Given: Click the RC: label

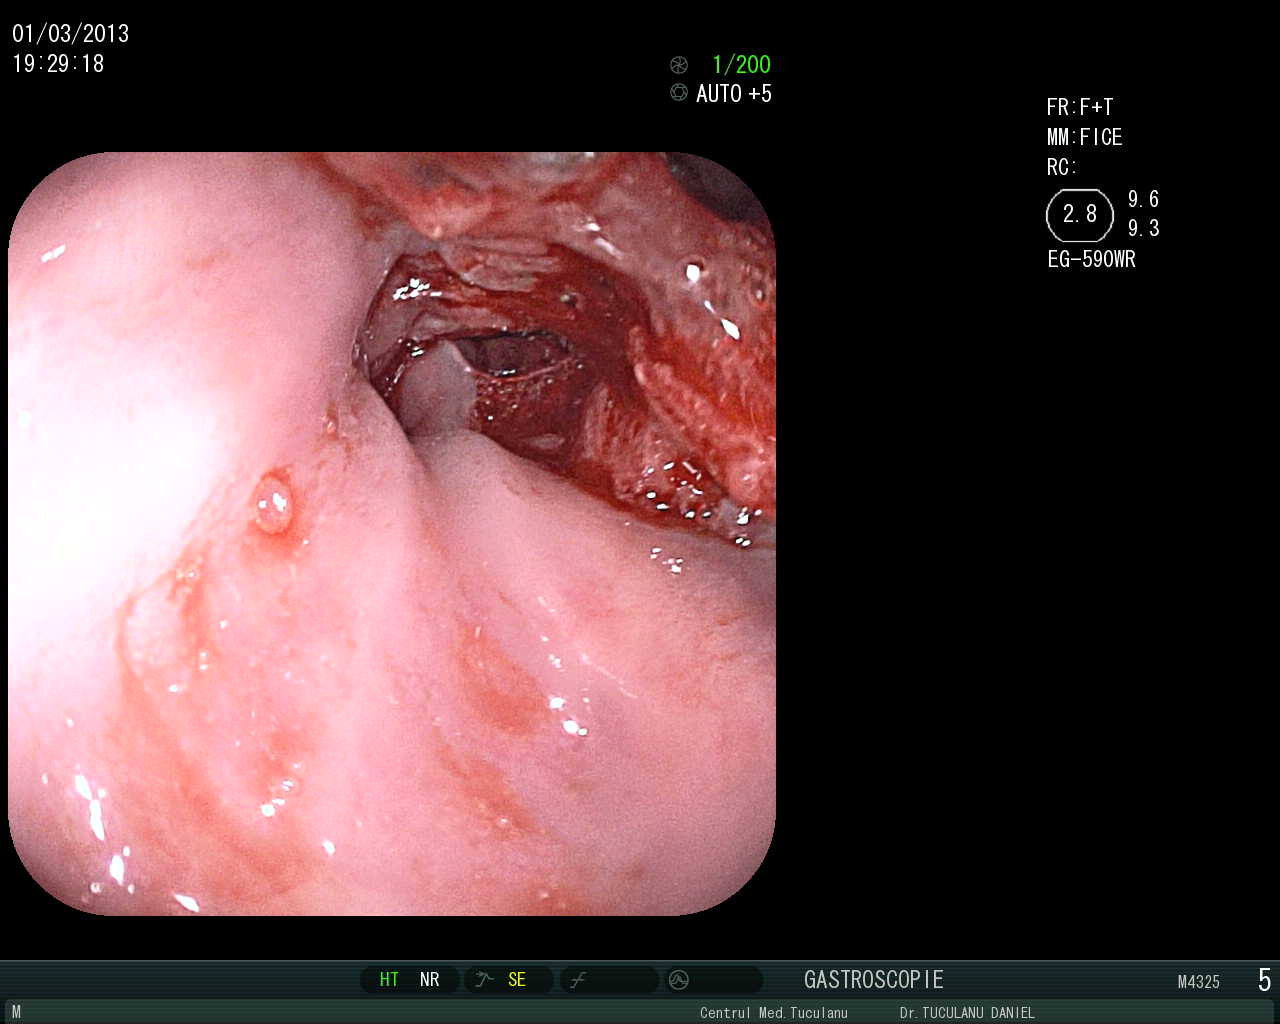Looking at the screenshot, I should 1062,167.
